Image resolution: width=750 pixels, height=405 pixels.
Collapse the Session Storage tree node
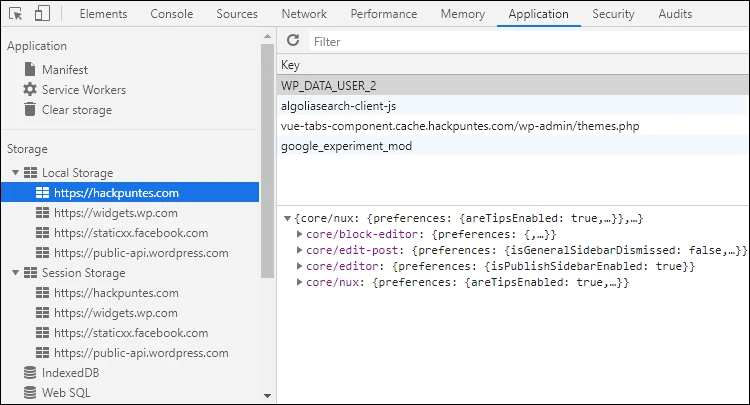tap(15, 273)
